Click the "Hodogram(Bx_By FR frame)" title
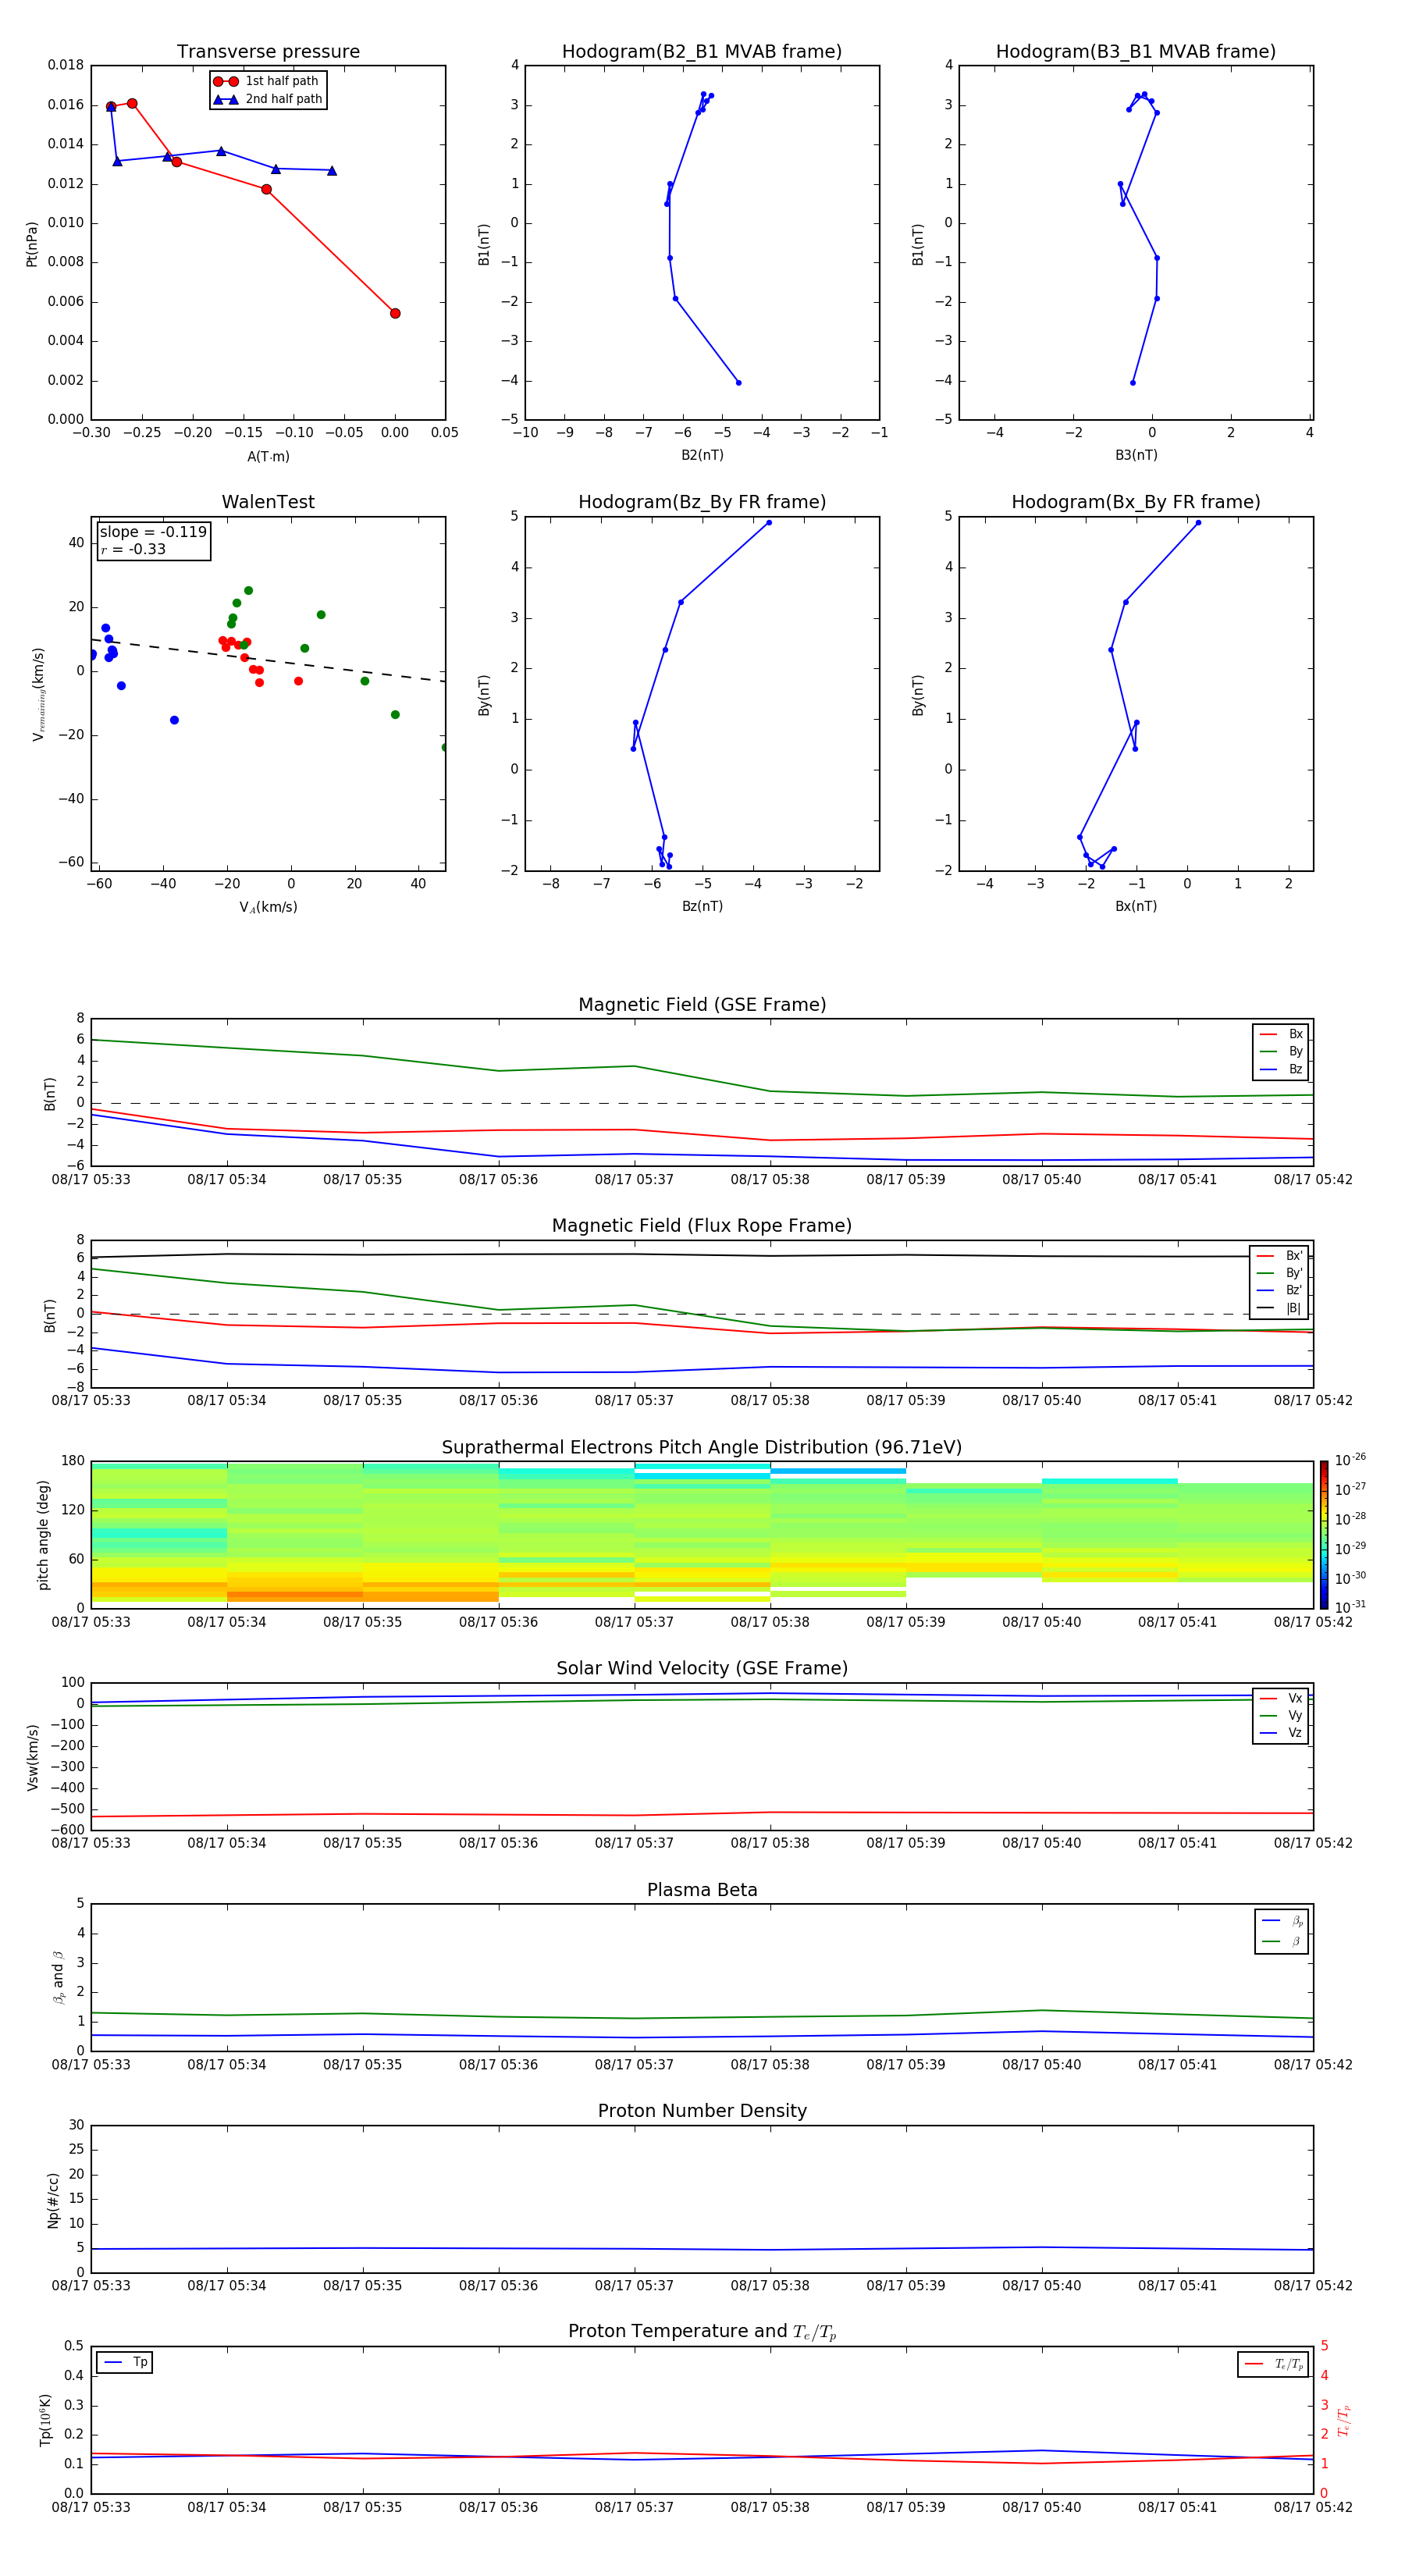 (x=1136, y=502)
